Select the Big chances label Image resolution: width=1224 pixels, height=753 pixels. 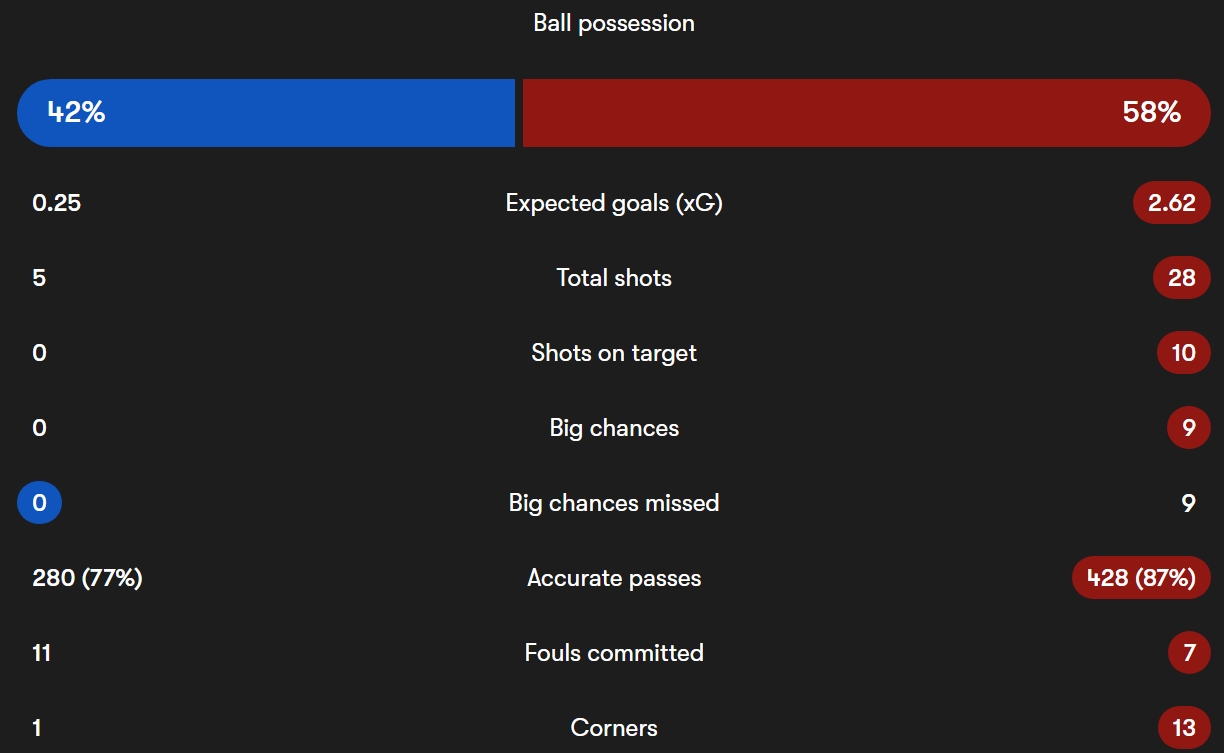(614, 428)
